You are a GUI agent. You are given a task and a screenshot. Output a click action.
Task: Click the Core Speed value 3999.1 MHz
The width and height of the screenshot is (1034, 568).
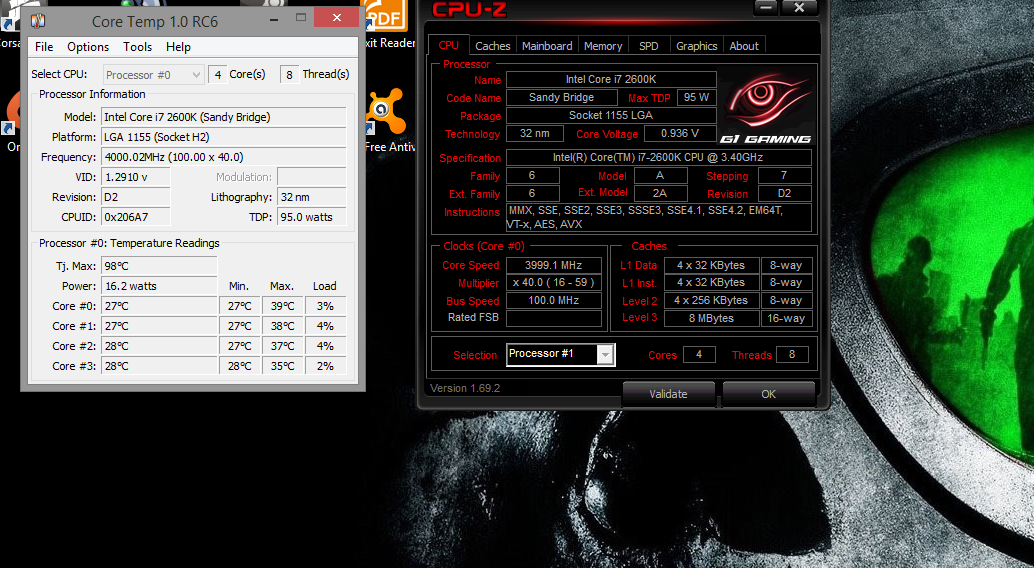coord(553,265)
